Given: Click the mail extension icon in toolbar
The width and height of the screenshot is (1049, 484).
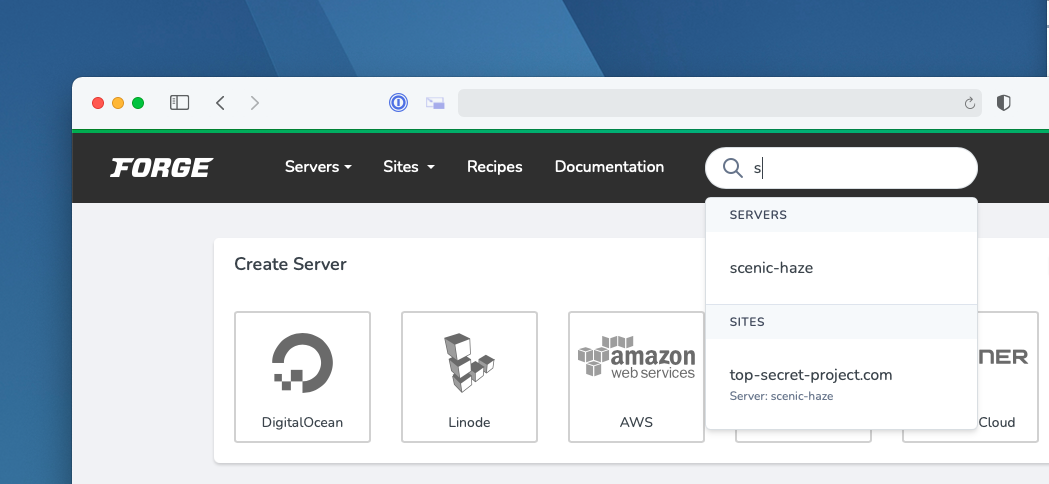Looking at the screenshot, I should [434, 102].
